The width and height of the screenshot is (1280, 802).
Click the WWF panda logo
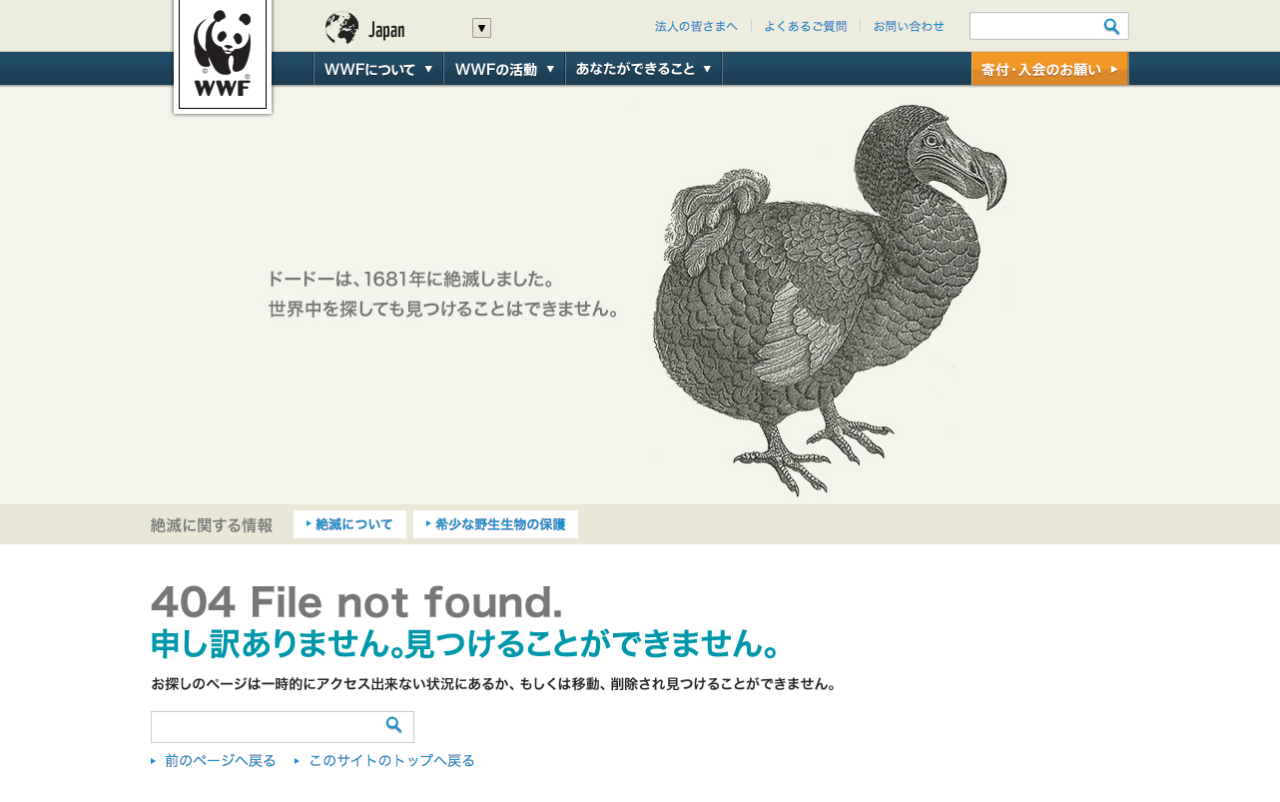tap(222, 55)
